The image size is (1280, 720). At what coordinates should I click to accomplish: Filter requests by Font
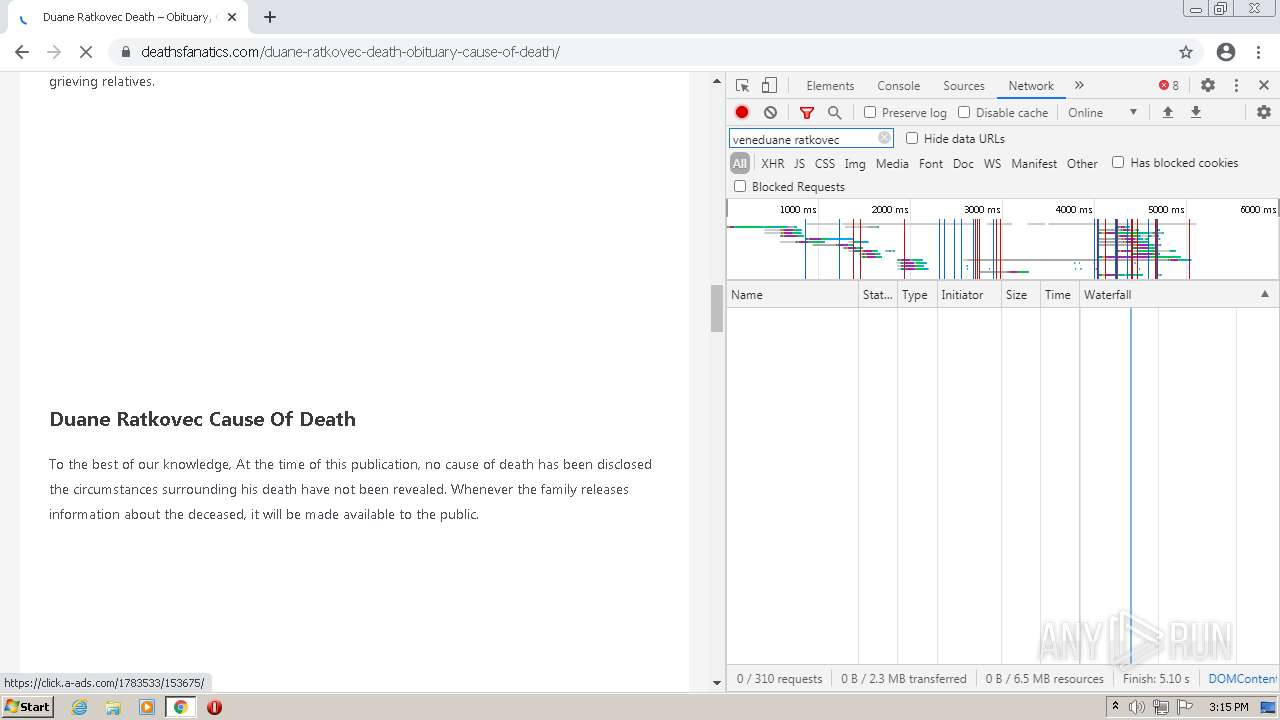tap(931, 163)
